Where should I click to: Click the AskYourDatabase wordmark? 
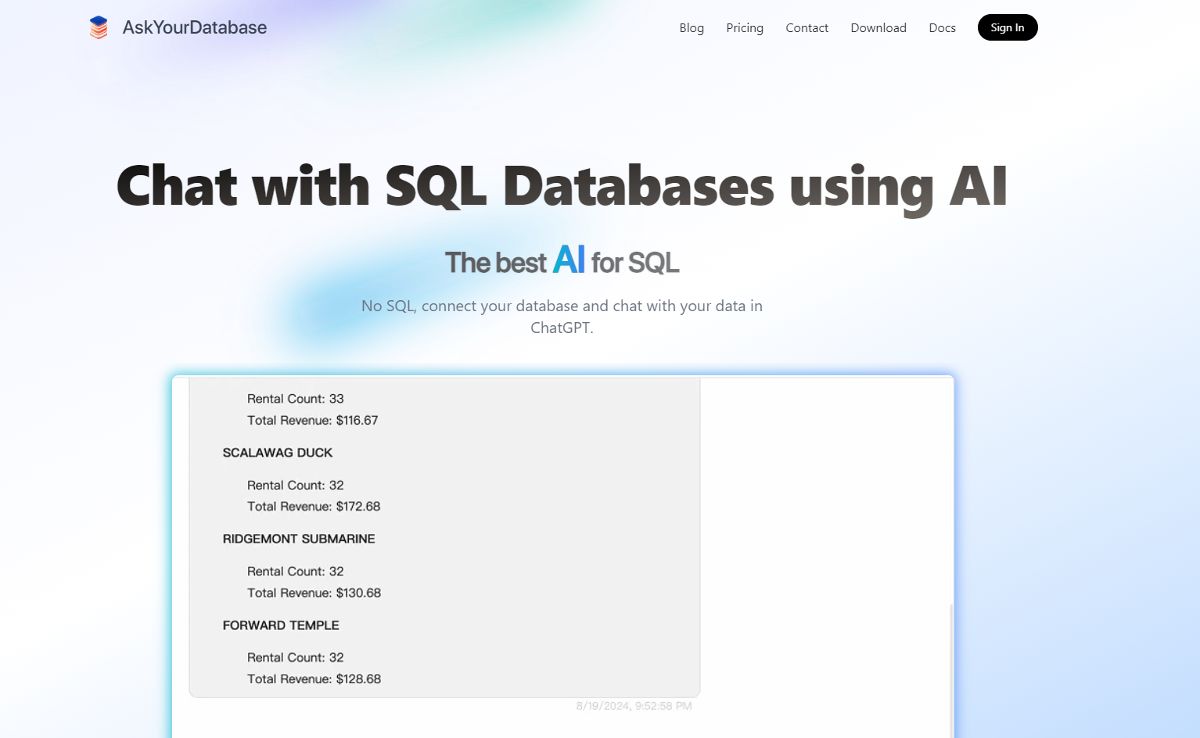[192, 27]
